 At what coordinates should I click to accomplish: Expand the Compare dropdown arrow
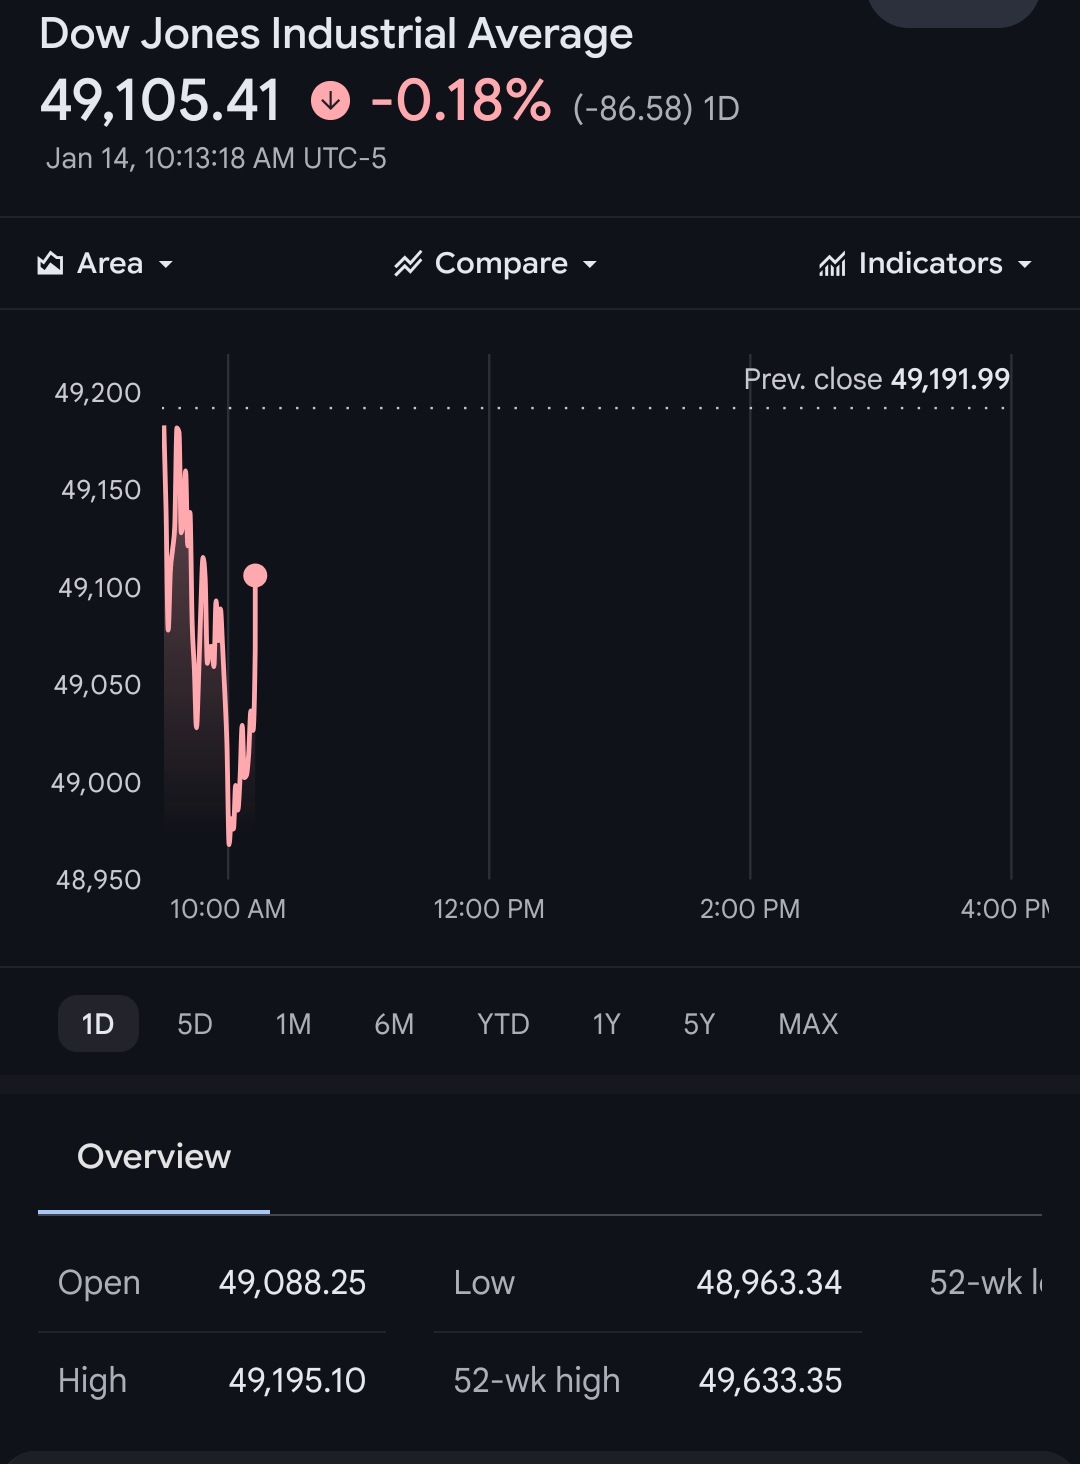[590, 265]
